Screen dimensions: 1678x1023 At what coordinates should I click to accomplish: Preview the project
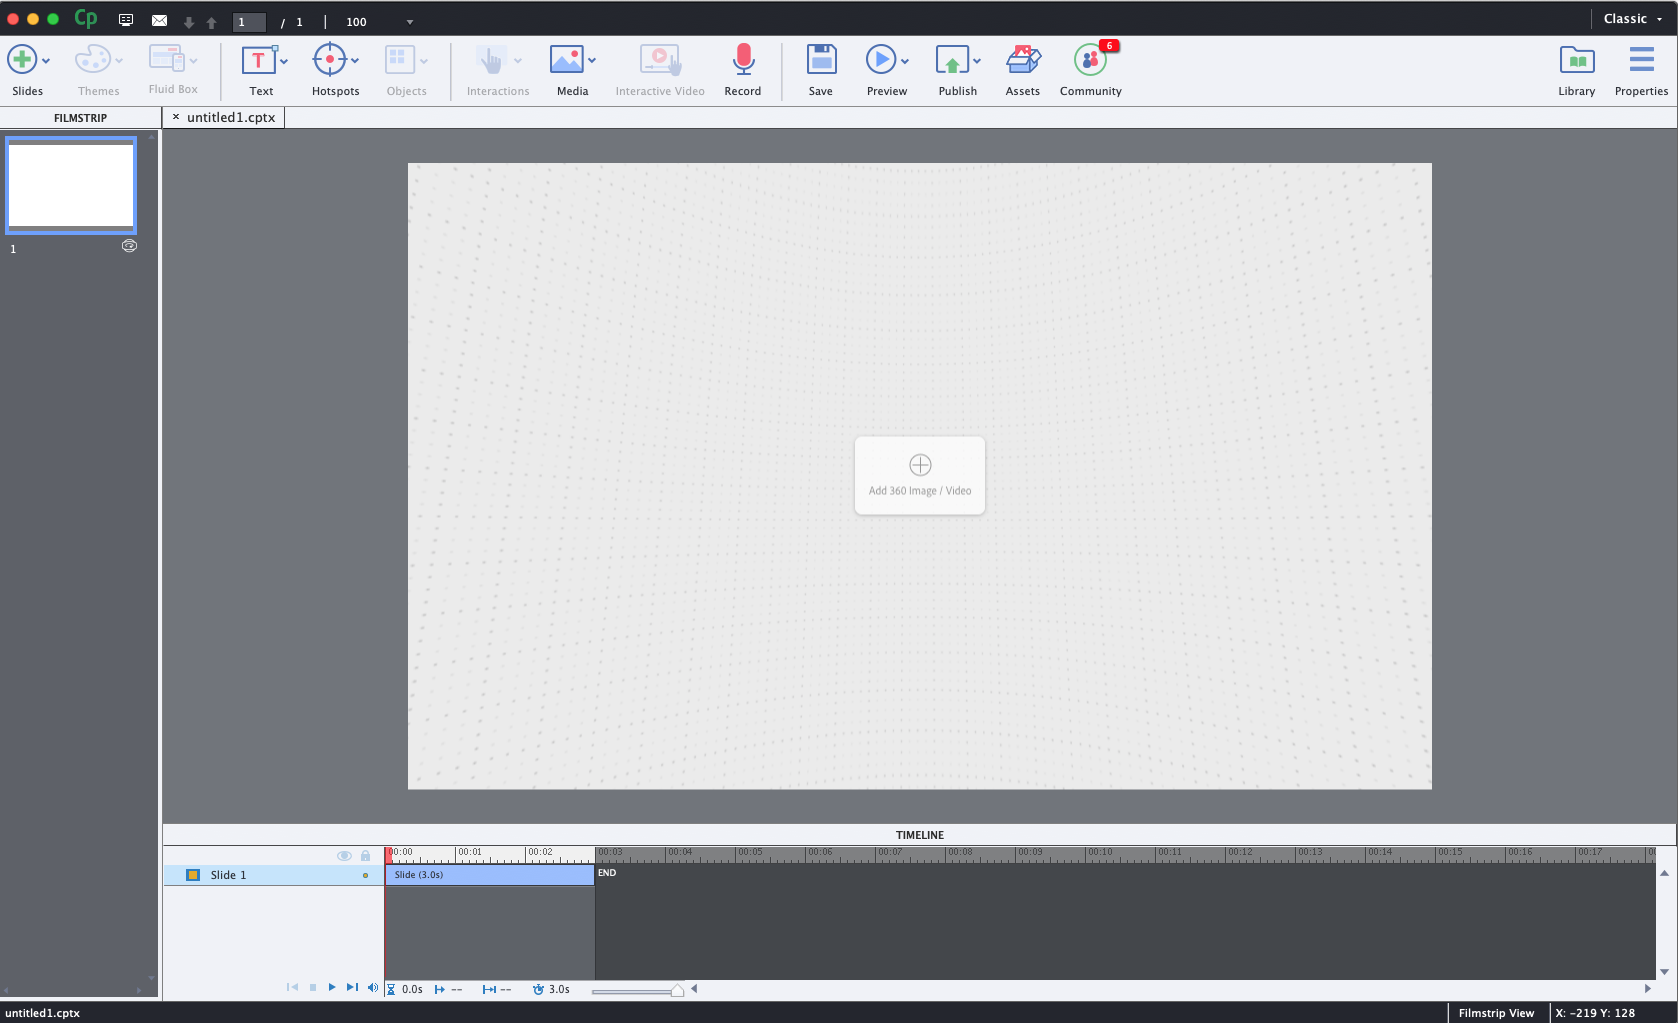pos(881,60)
